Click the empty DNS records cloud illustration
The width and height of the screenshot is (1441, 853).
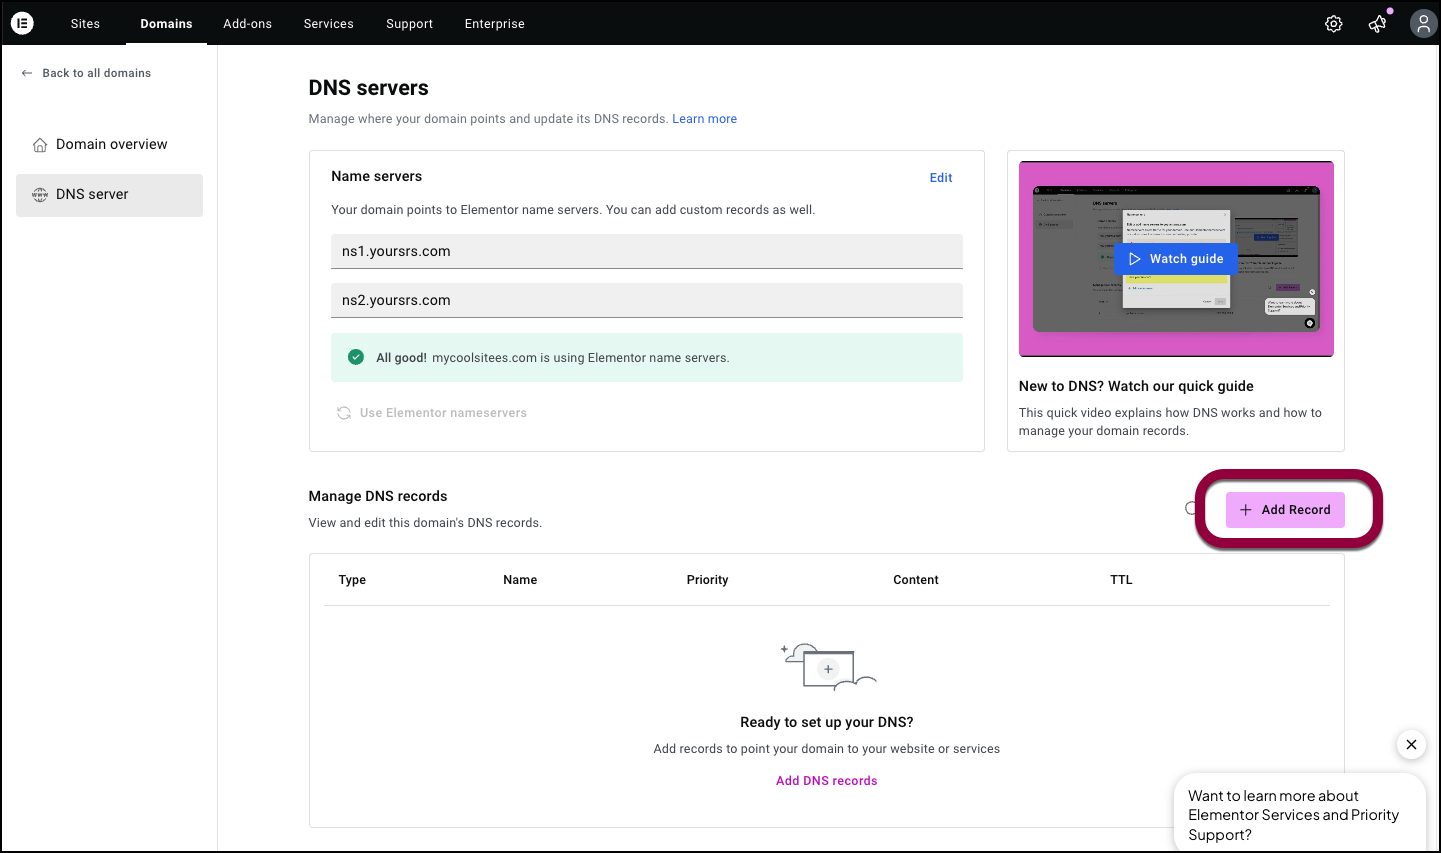[x=828, y=667]
